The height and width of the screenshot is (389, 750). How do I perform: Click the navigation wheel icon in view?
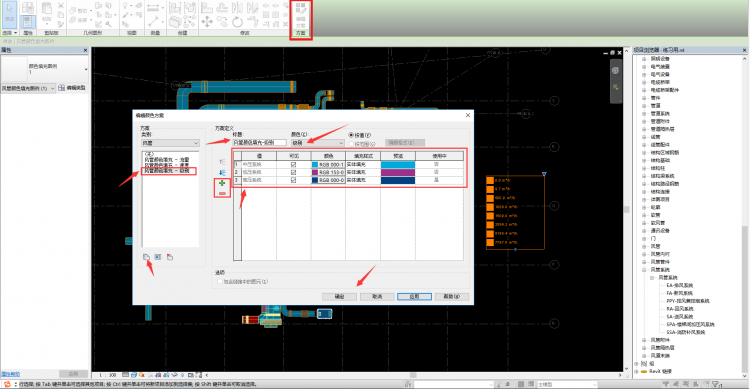pos(616,70)
